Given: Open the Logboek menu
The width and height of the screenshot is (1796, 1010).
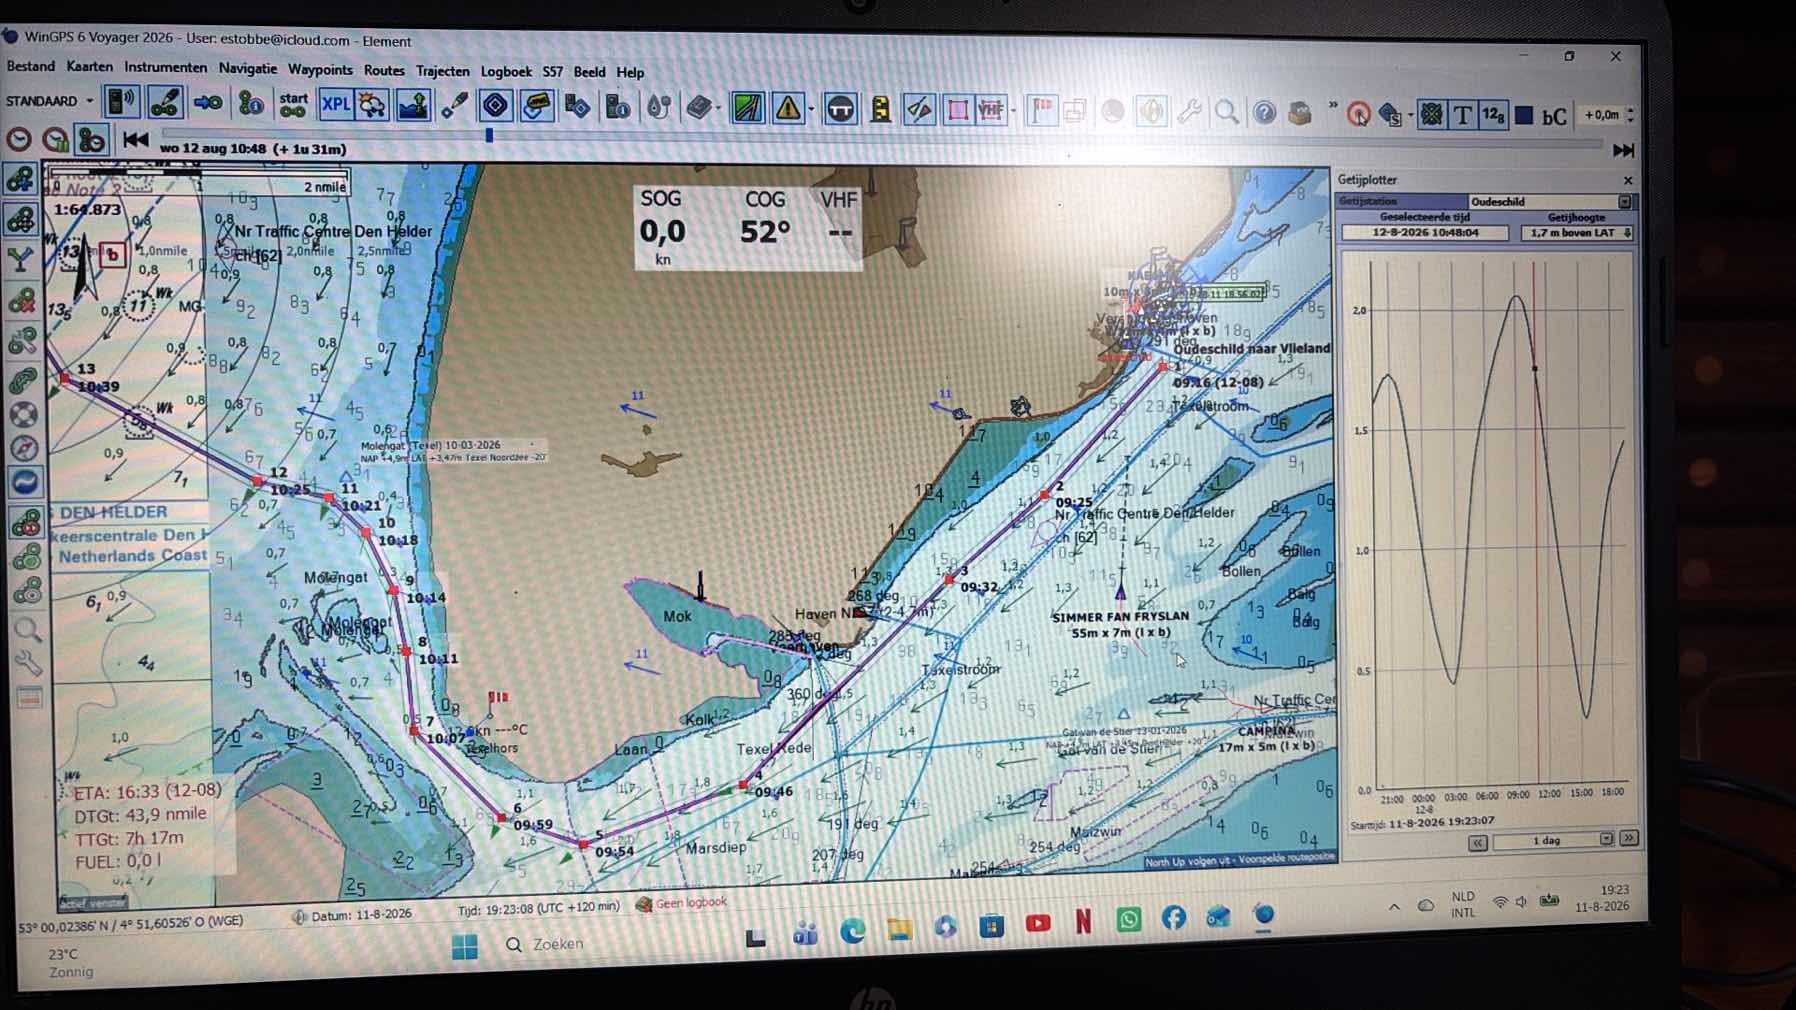Looking at the screenshot, I should pos(506,72).
